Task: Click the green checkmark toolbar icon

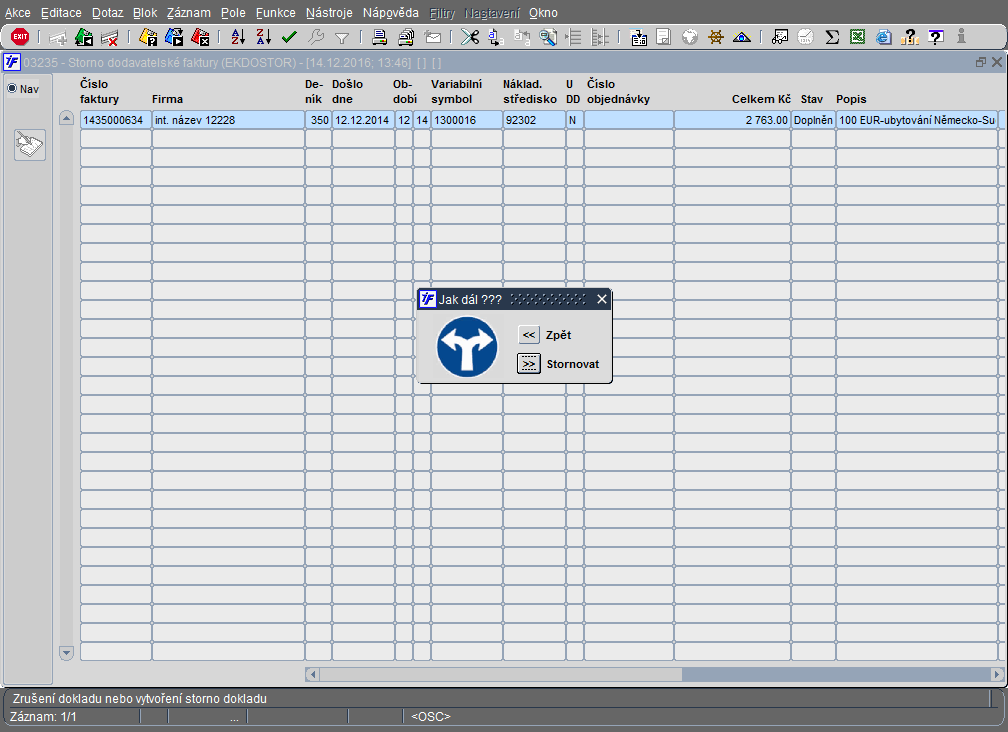Action: click(289, 37)
